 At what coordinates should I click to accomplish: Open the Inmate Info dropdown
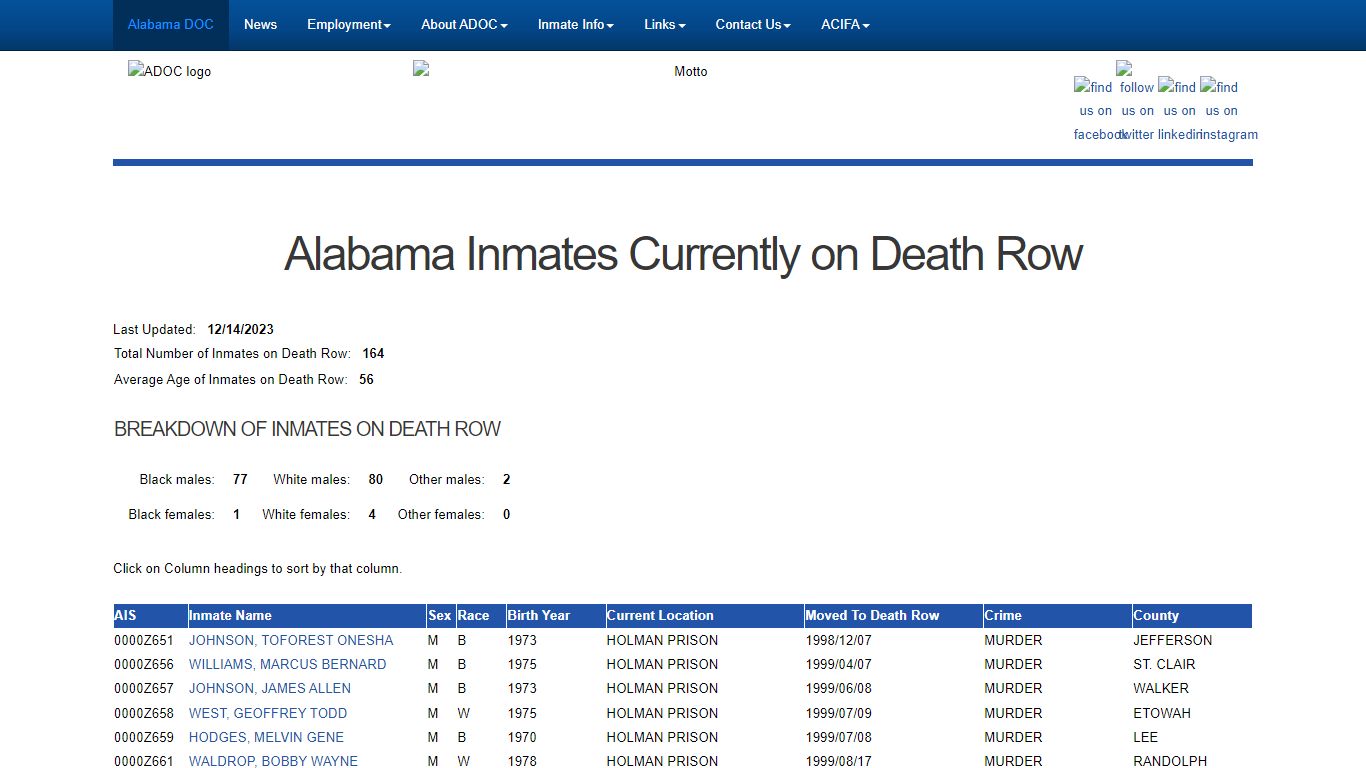[x=575, y=25]
